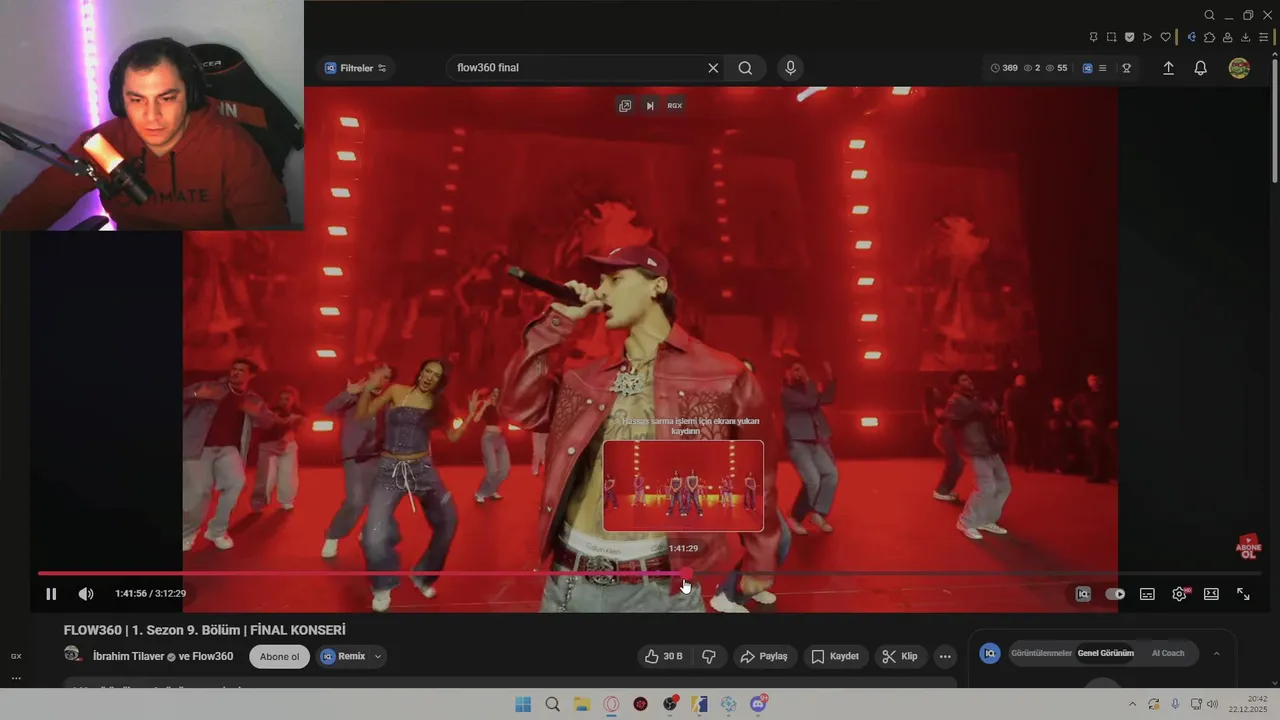Switch to AI Coach tab
Viewport: 1280px width, 720px height.
(x=1168, y=654)
